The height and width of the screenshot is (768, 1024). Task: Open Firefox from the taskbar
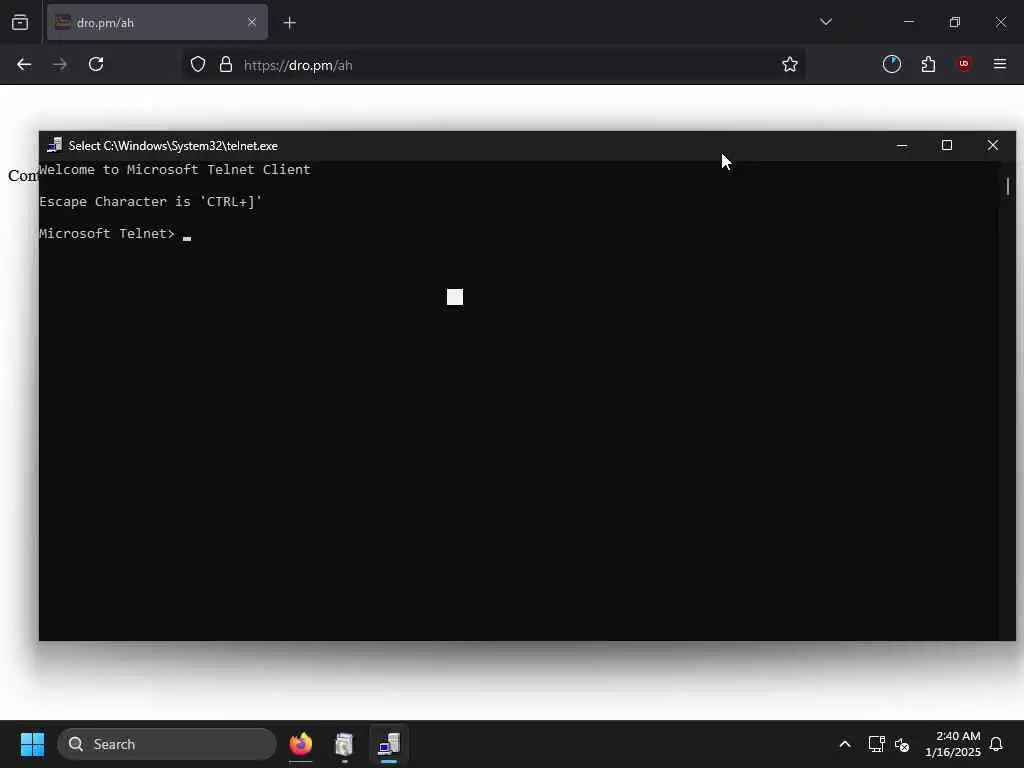(301, 744)
